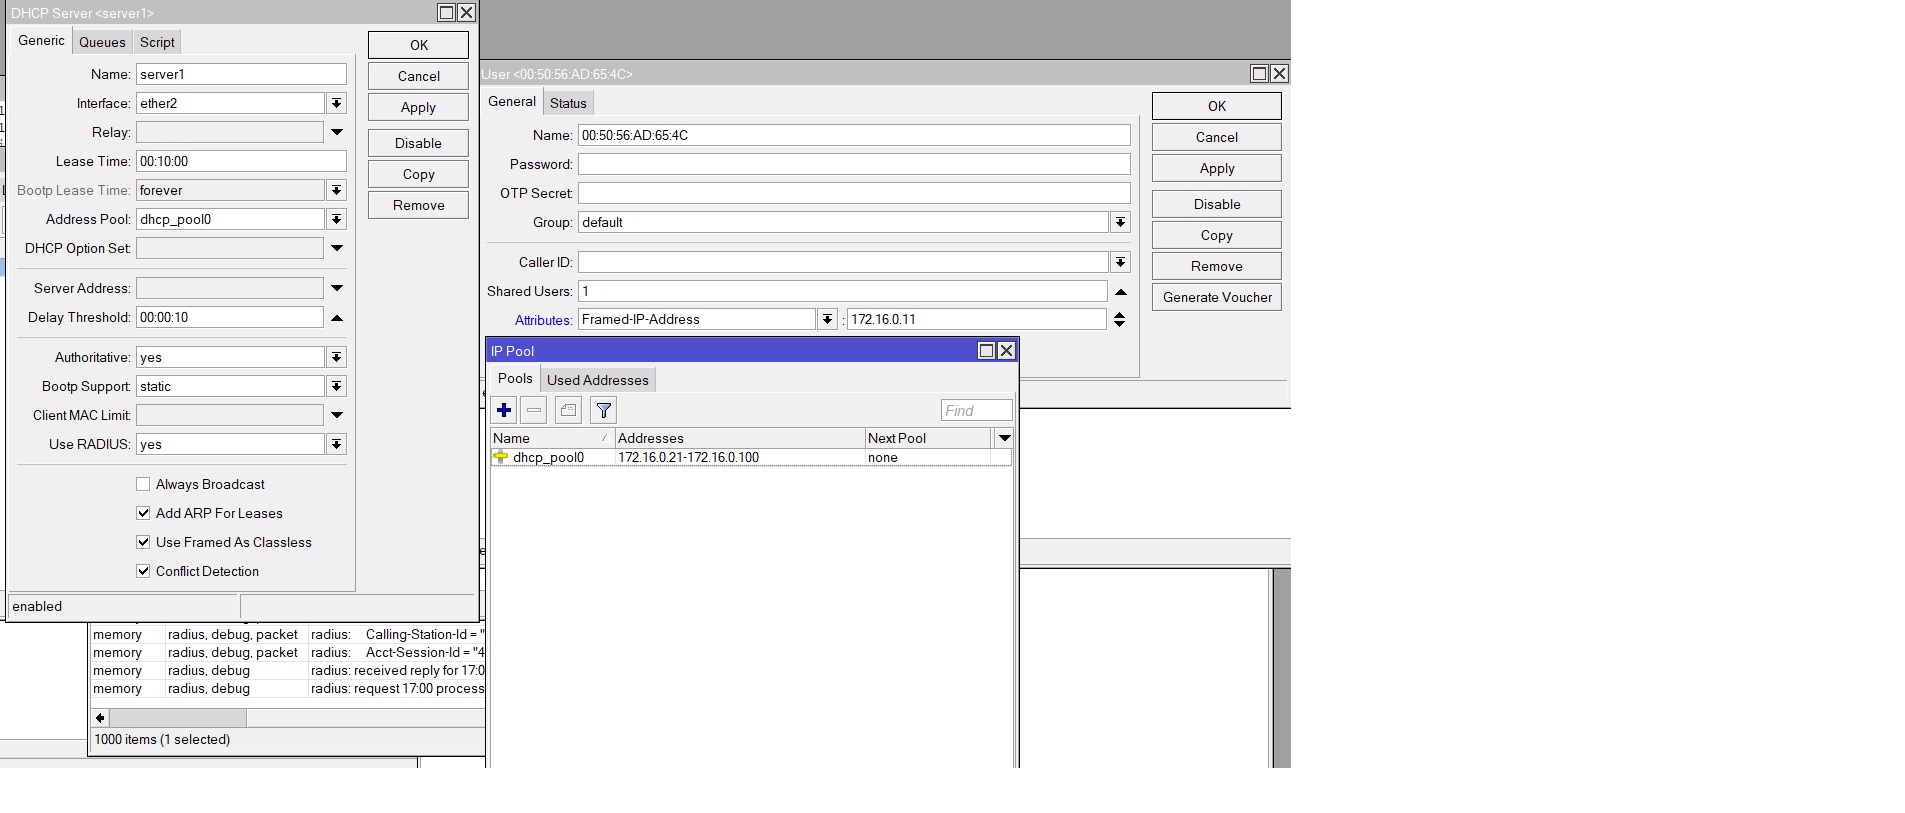The width and height of the screenshot is (1905, 813).
Task: Remove the user entry
Action: pyautogui.click(x=1216, y=266)
